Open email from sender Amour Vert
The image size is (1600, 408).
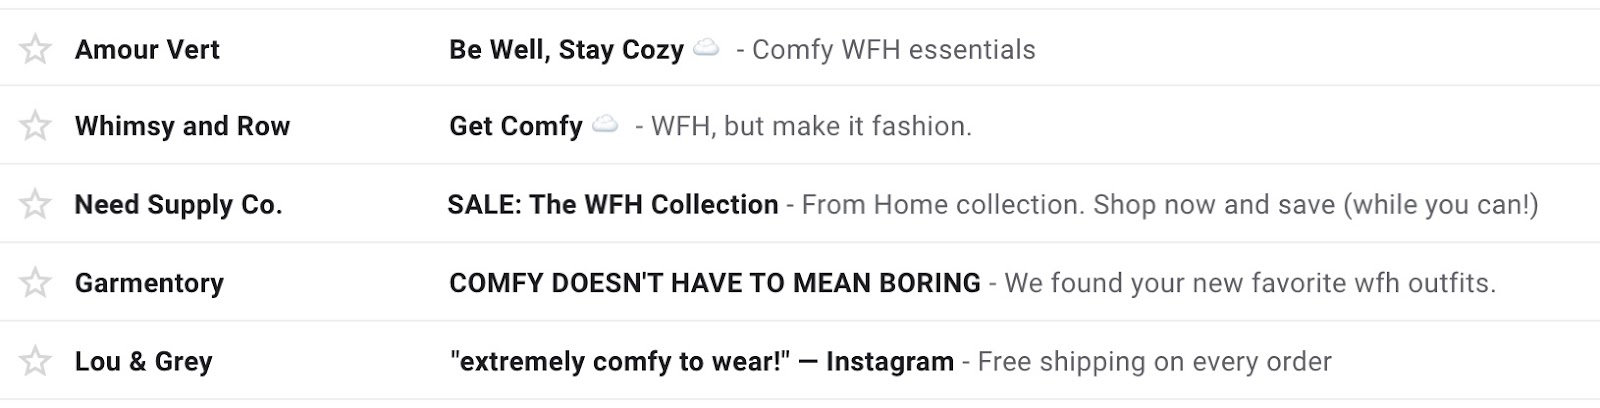(147, 50)
